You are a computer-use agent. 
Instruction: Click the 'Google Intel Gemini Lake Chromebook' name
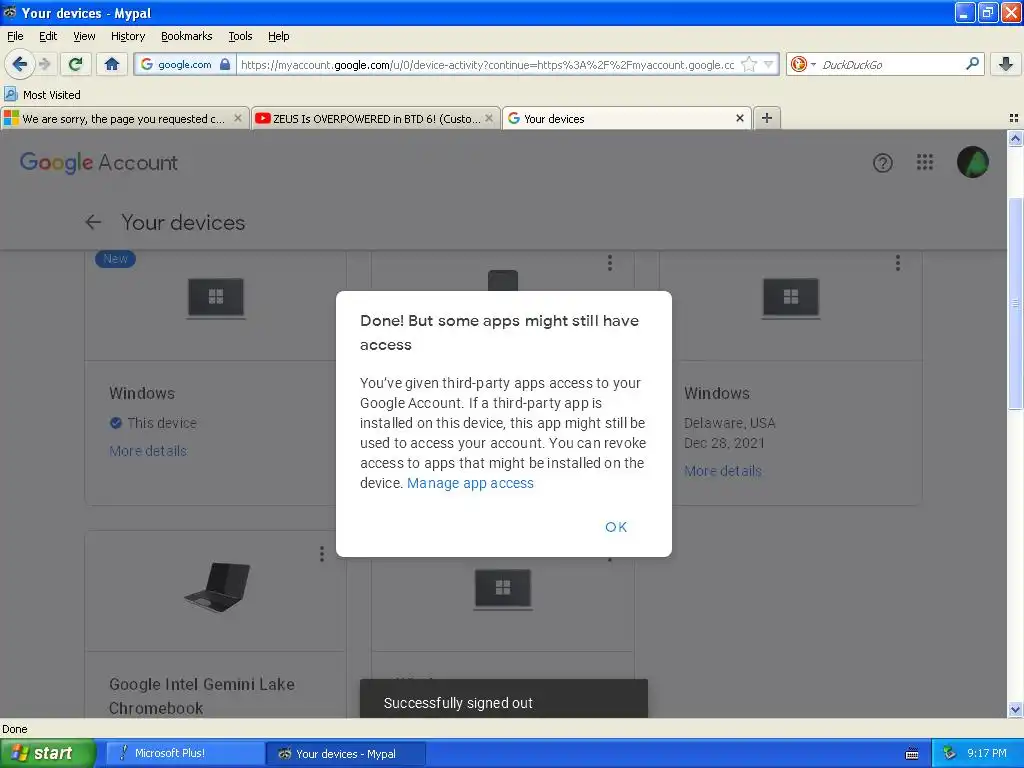[202, 696]
